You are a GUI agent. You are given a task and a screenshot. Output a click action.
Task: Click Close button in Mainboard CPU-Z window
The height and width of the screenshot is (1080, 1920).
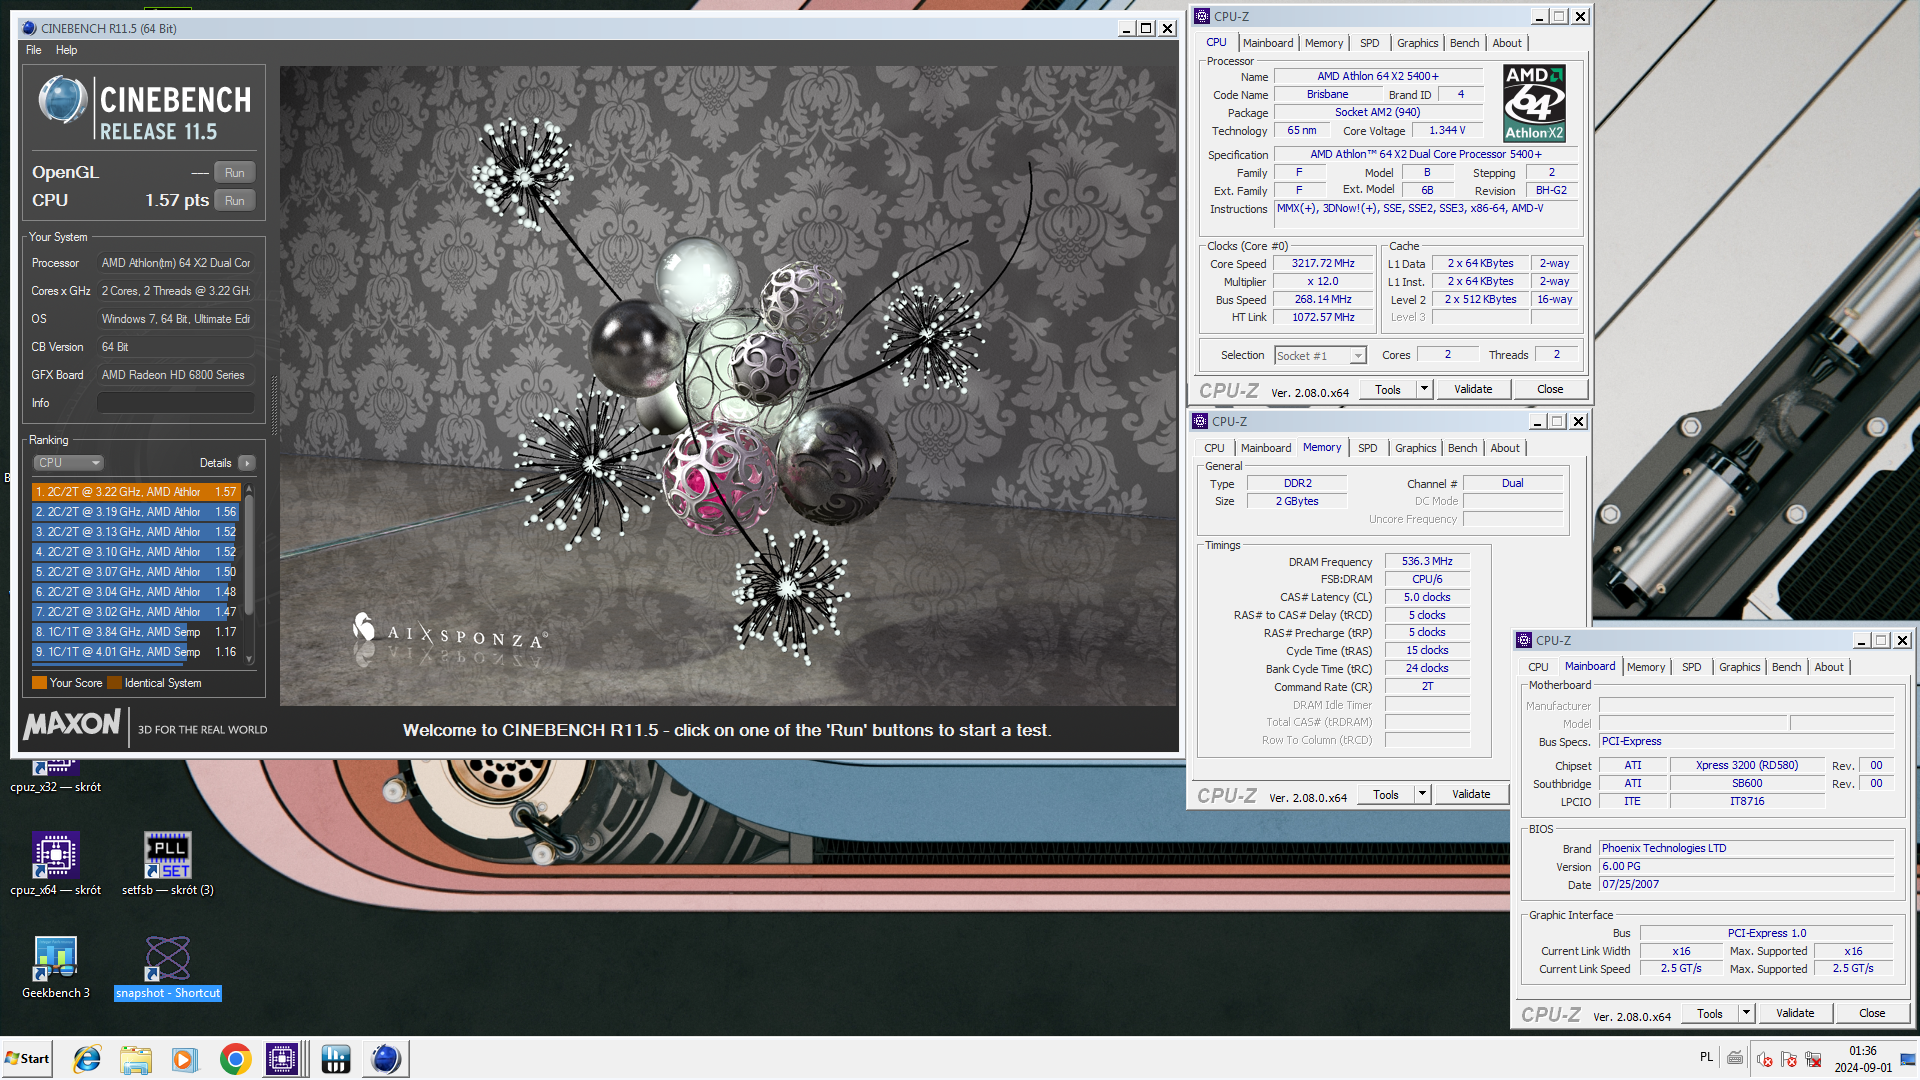[x=1872, y=1014]
